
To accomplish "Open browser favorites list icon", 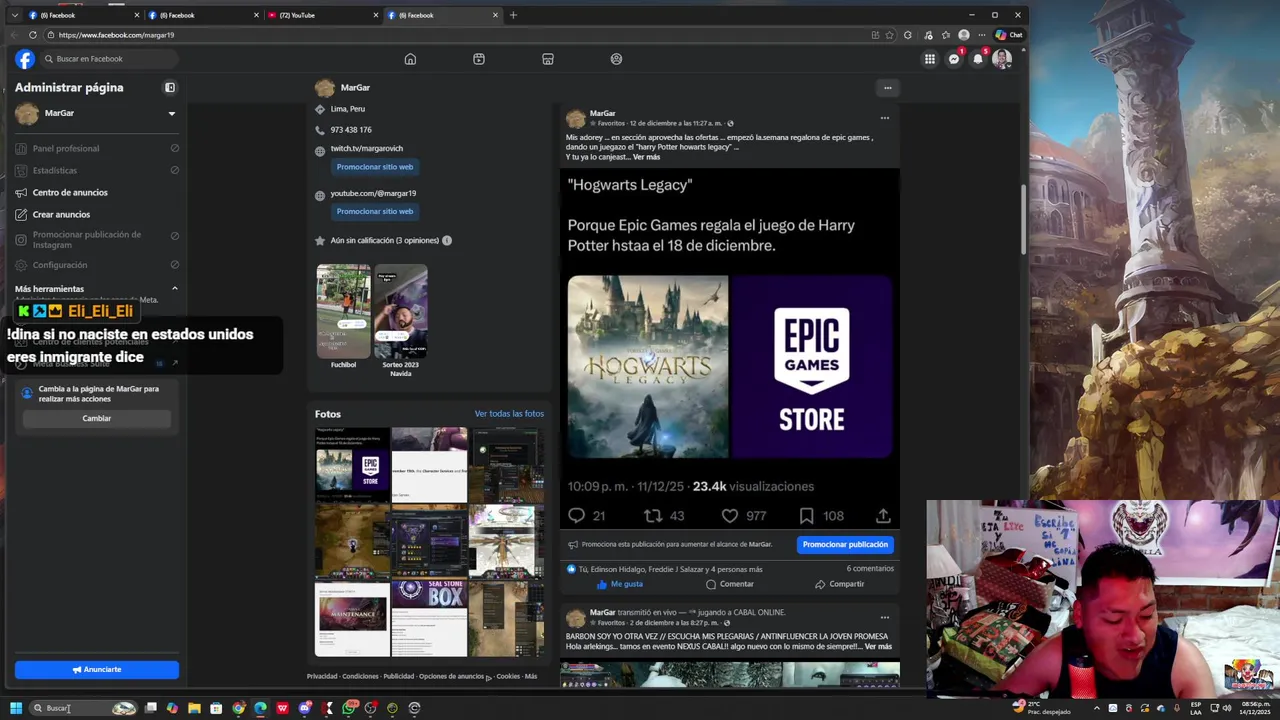I will pyautogui.click(x=946, y=35).
